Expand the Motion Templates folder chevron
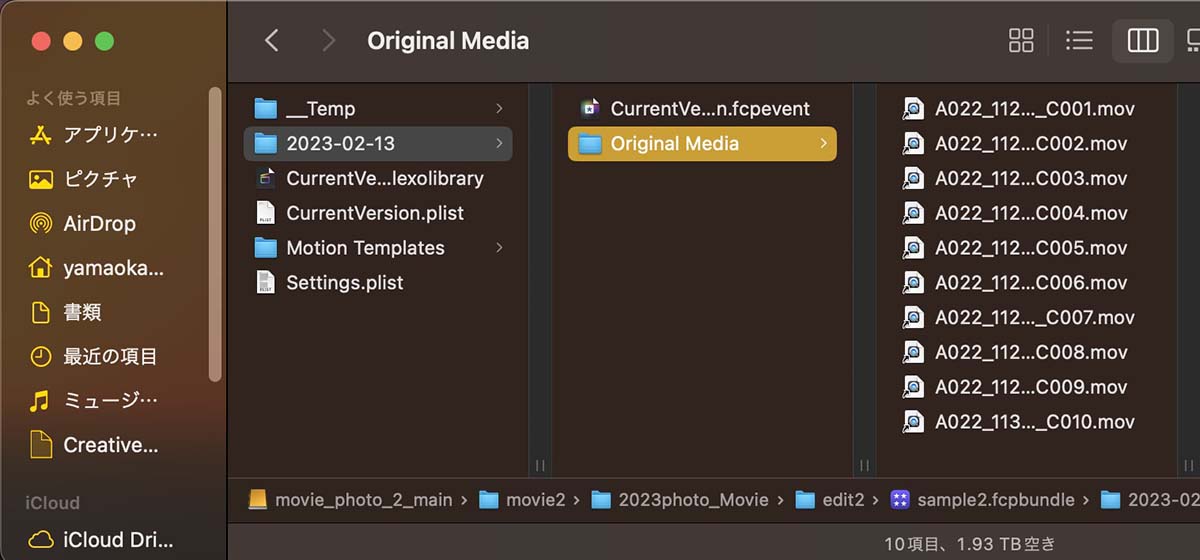This screenshot has height=560, width=1200. pos(499,247)
